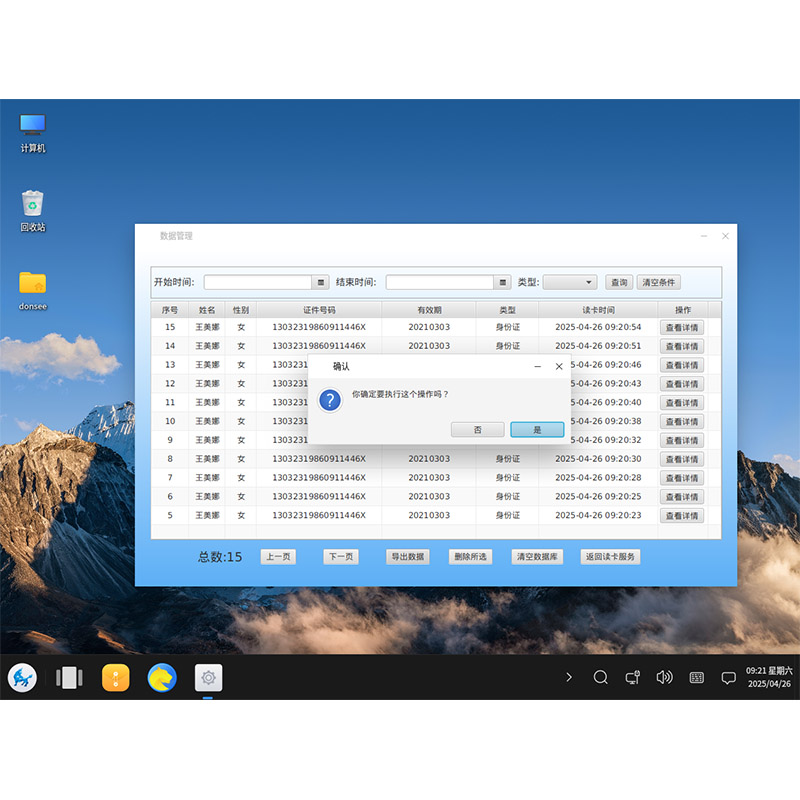Click 是 to confirm the operation
Viewport: 800px width, 800px height.
click(x=537, y=429)
